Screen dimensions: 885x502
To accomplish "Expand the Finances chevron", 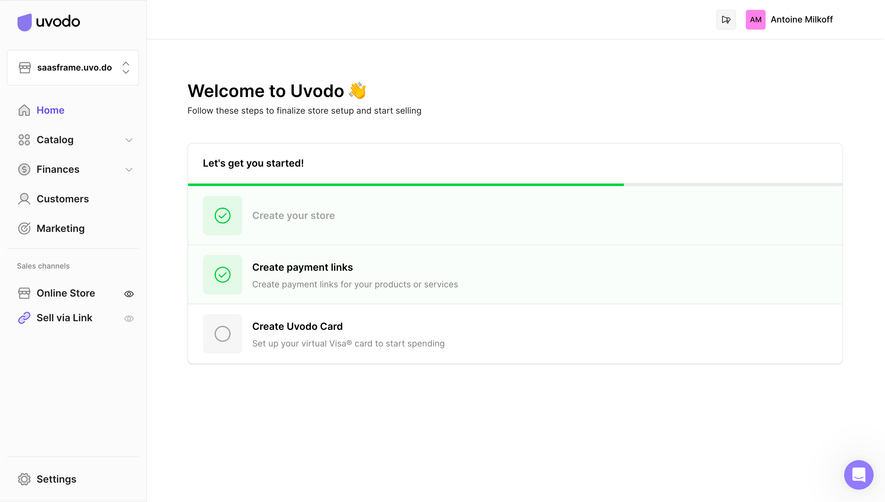I will click(129, 169).
